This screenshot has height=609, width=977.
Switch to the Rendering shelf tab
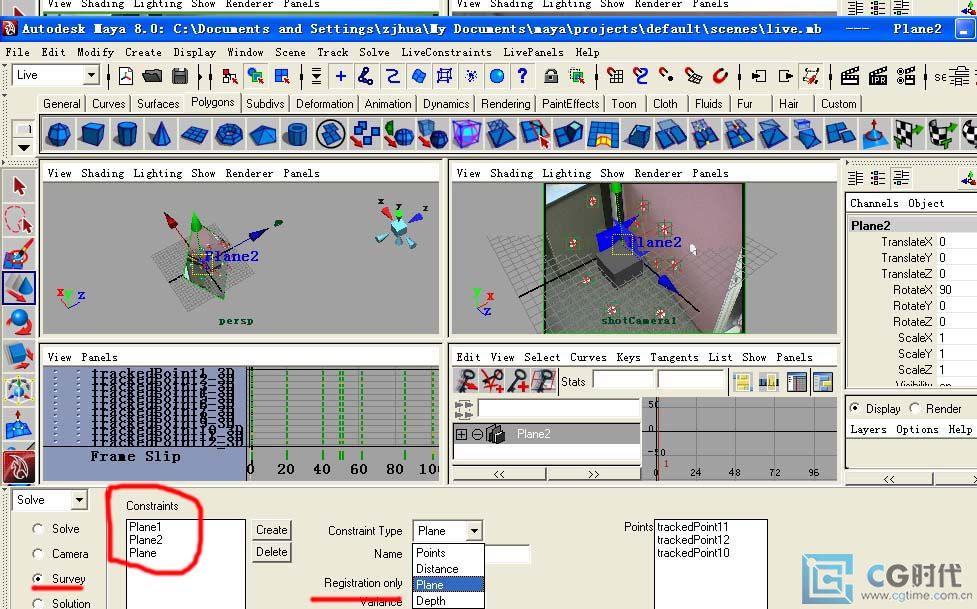pyautogui.click(x=505, y=103)
